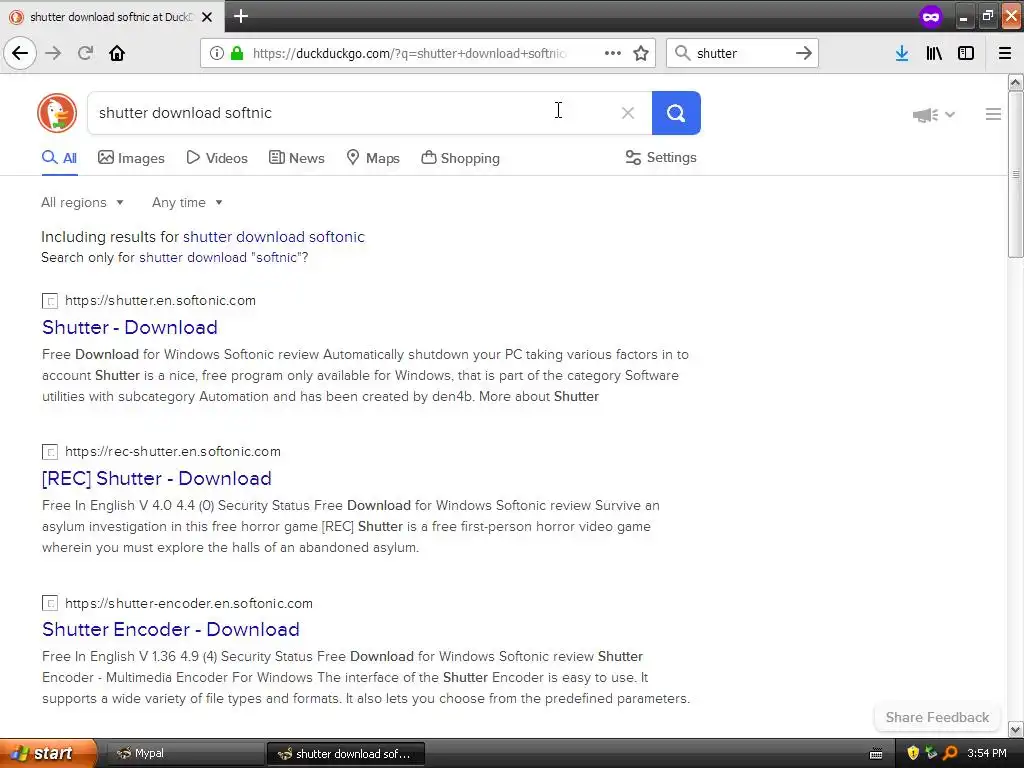This screenshot has height=768, width=1024.
Task: Open the library bookmarks and history icon
Action: point(934,53)
